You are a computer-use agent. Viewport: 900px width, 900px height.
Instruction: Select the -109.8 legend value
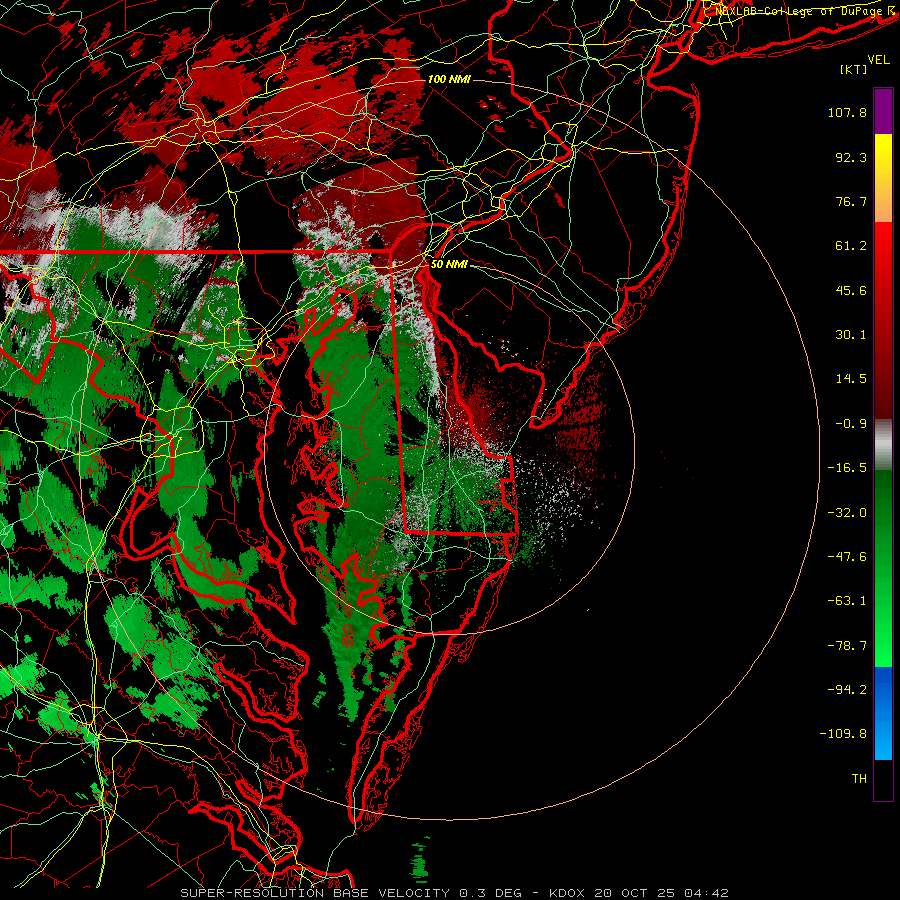[x=843, y=734]
